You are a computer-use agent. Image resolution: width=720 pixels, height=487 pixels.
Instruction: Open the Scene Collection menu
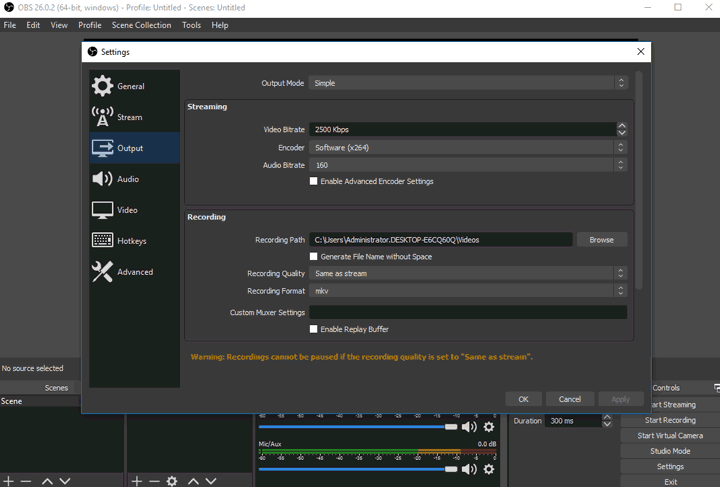tap(141, 25)
